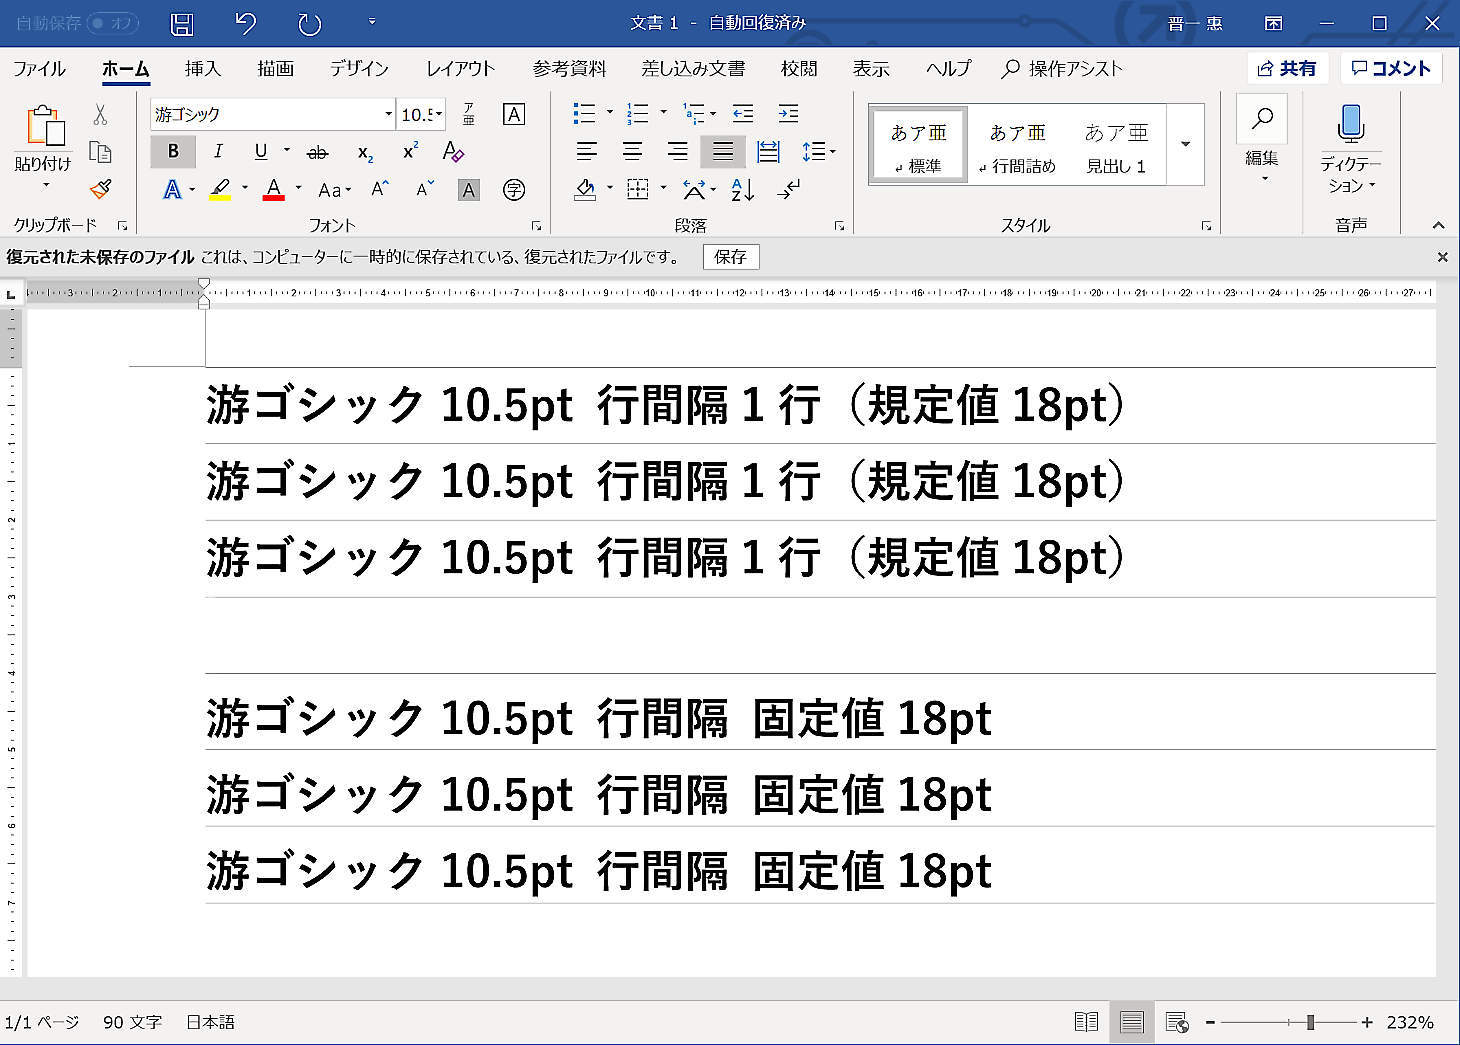
Task: Expand the Paste options arrow
Action: (45, 186)
